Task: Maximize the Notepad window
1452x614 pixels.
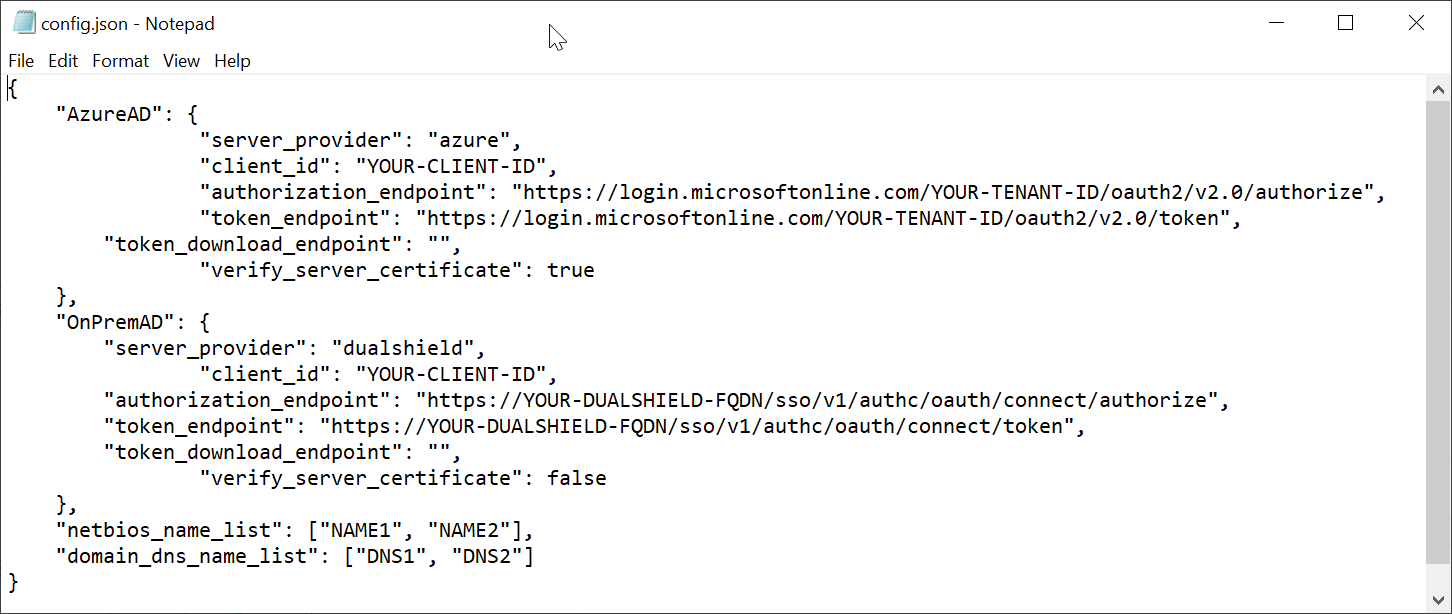Action: pyautogui.click(x=1345, y=23)
